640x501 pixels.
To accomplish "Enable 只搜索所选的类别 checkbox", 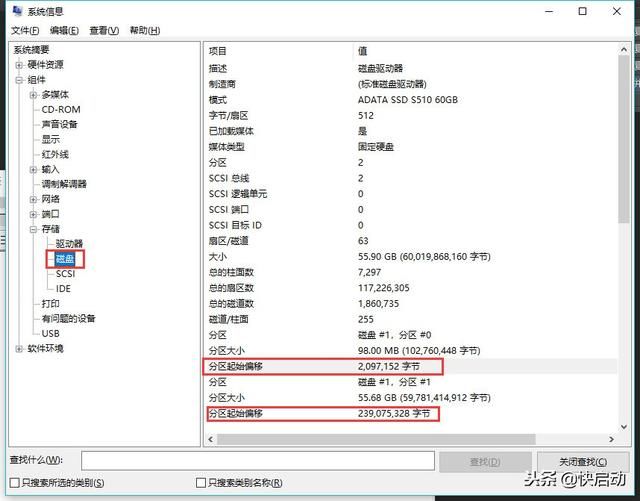I will [15, 483].
